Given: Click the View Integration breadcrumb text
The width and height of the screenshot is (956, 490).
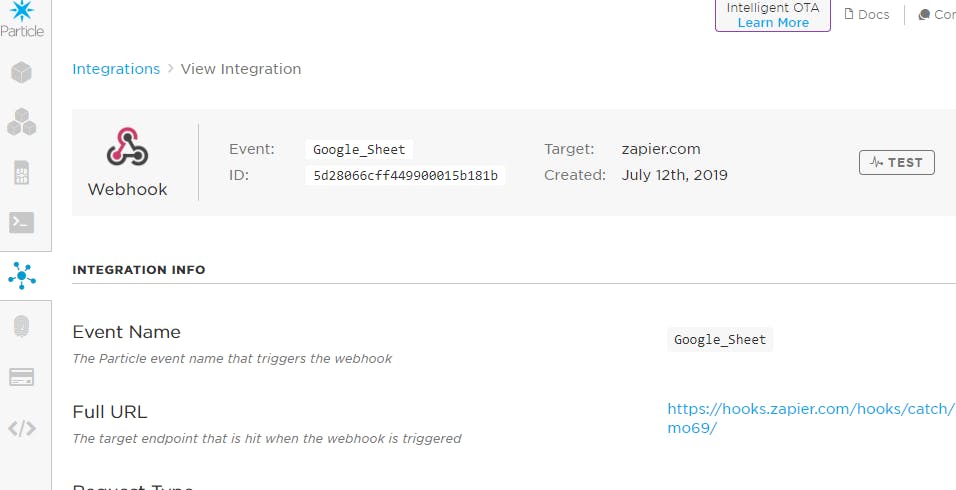Looking at the screenshot, I should 240,69.
